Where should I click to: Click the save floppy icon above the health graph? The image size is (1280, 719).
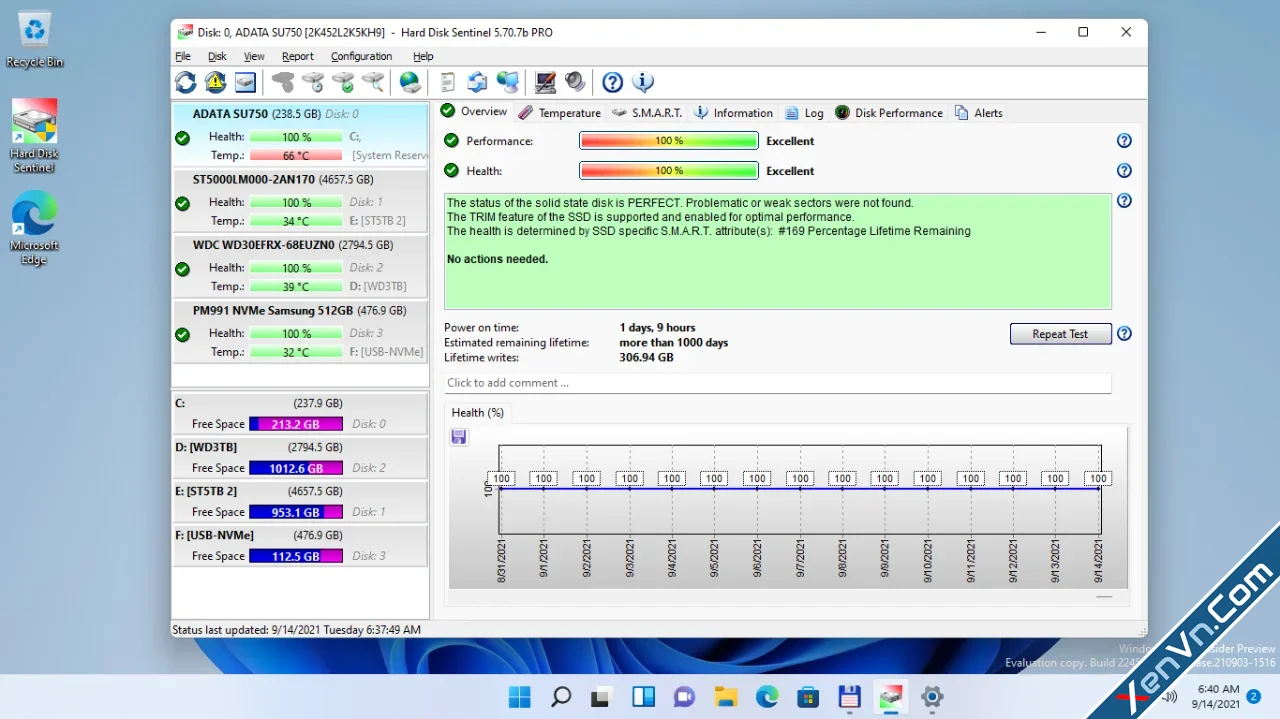click(x=459, y=437)
